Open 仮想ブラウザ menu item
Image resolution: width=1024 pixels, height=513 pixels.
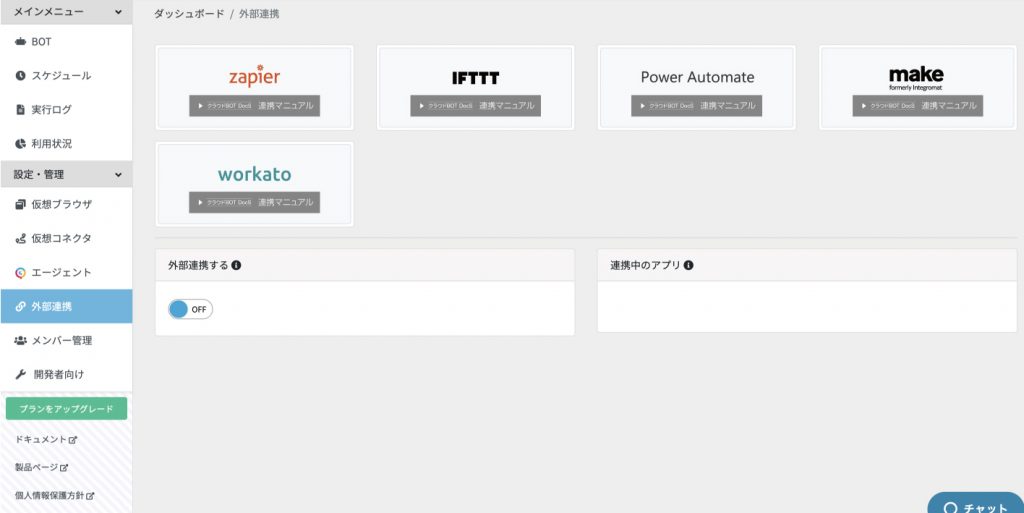tap(67, 205)
